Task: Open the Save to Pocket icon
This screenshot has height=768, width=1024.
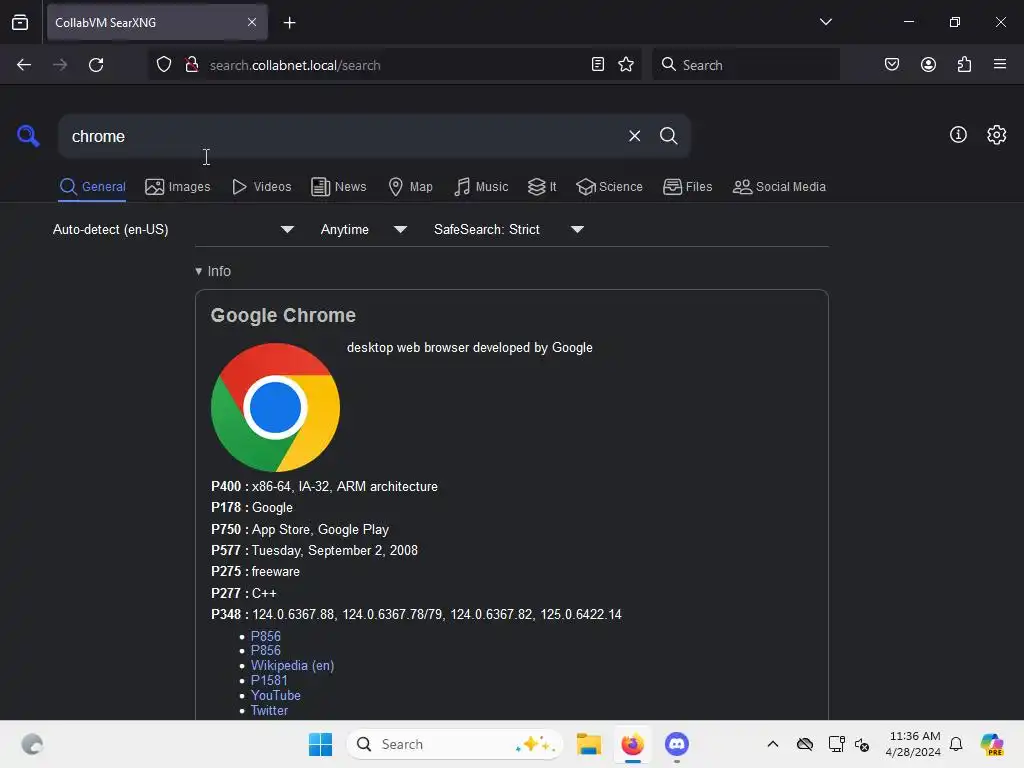Action: coord(892,64)
